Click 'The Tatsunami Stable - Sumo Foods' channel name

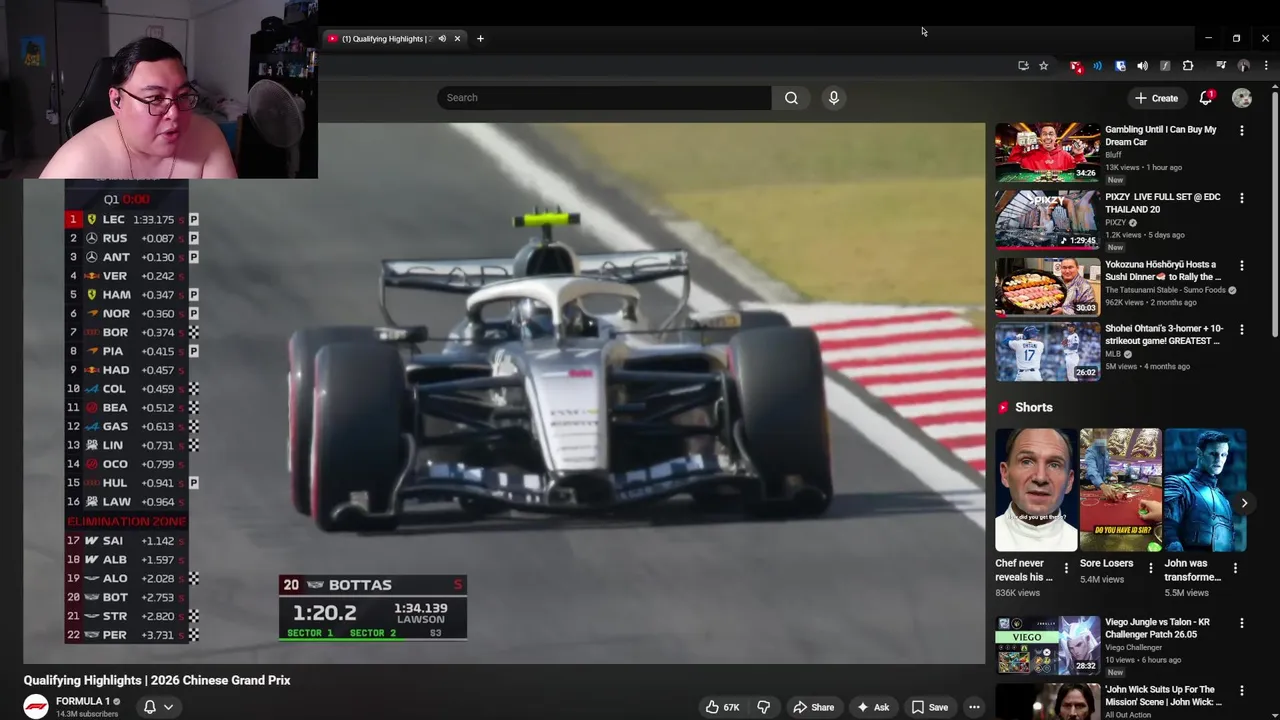1165,290
